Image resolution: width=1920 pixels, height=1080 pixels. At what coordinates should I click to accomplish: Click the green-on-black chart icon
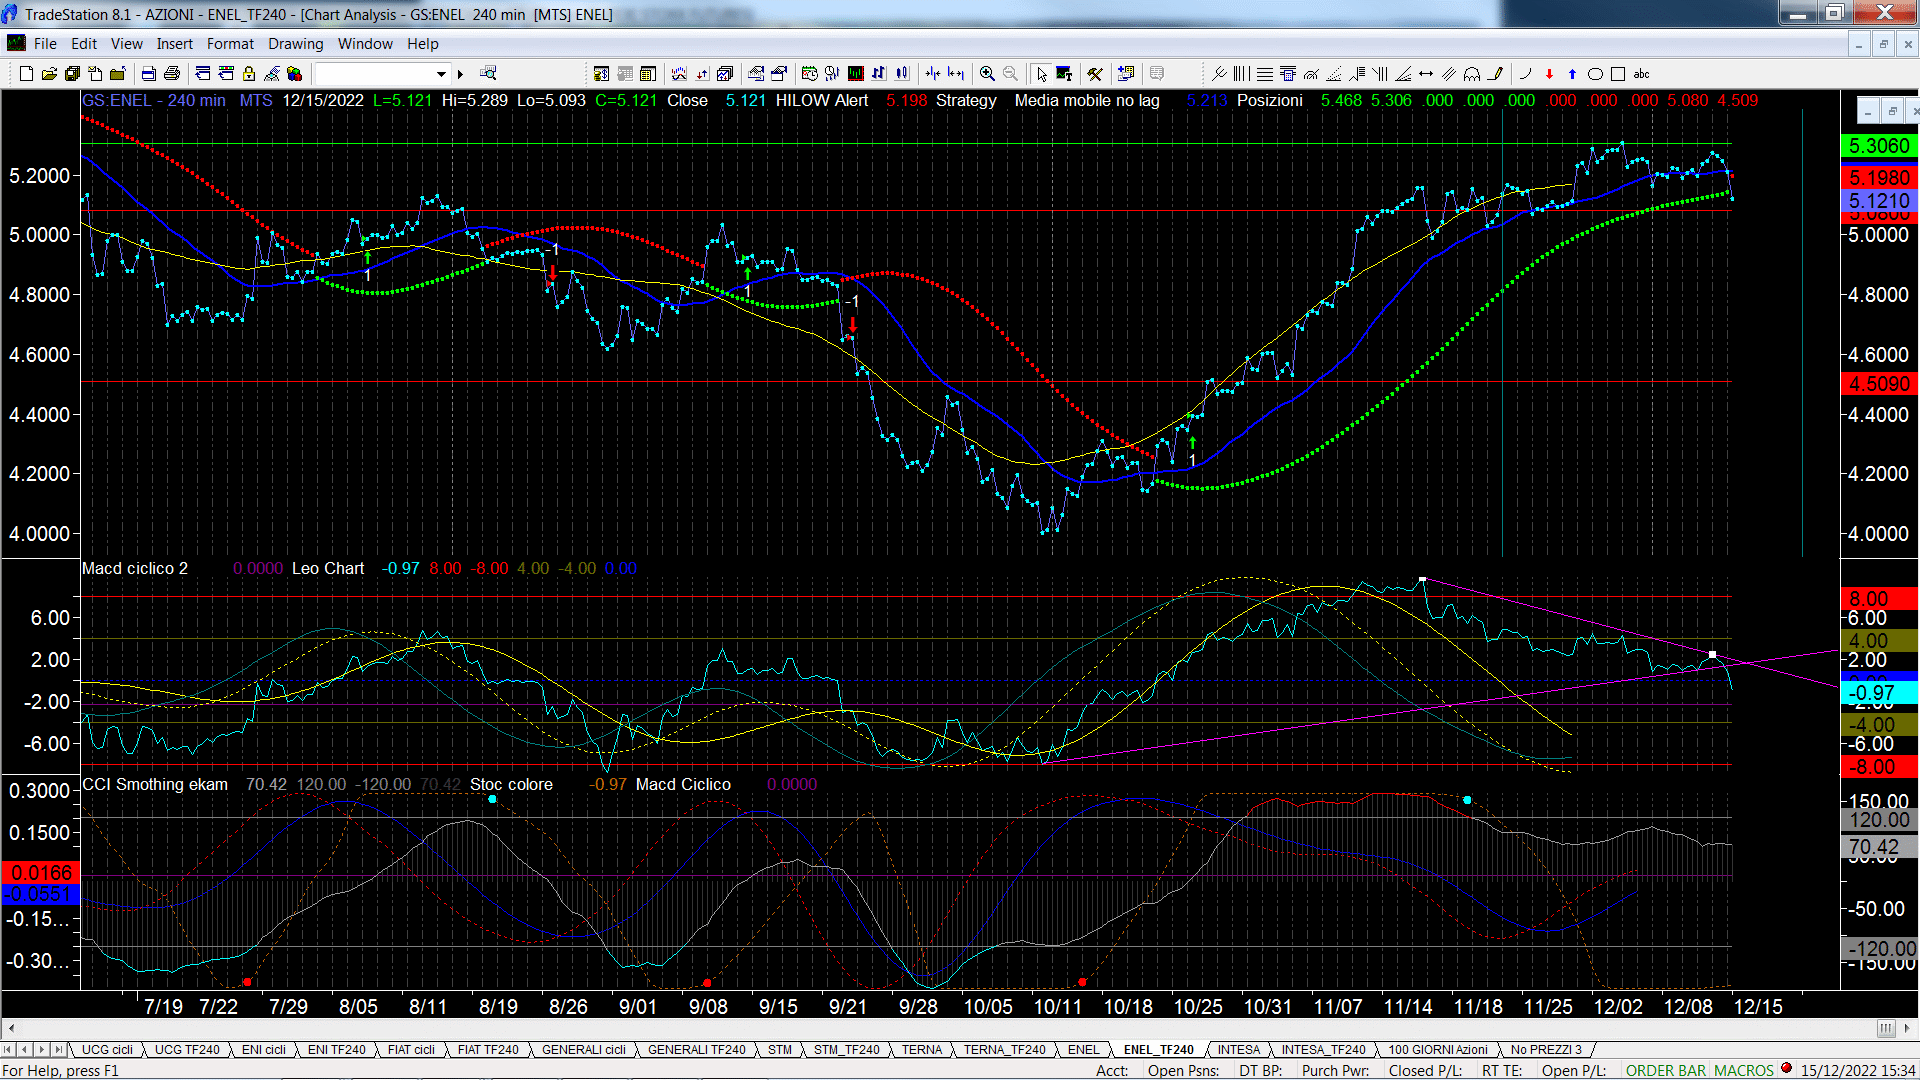pyautogui.click(x=856, y=74)
